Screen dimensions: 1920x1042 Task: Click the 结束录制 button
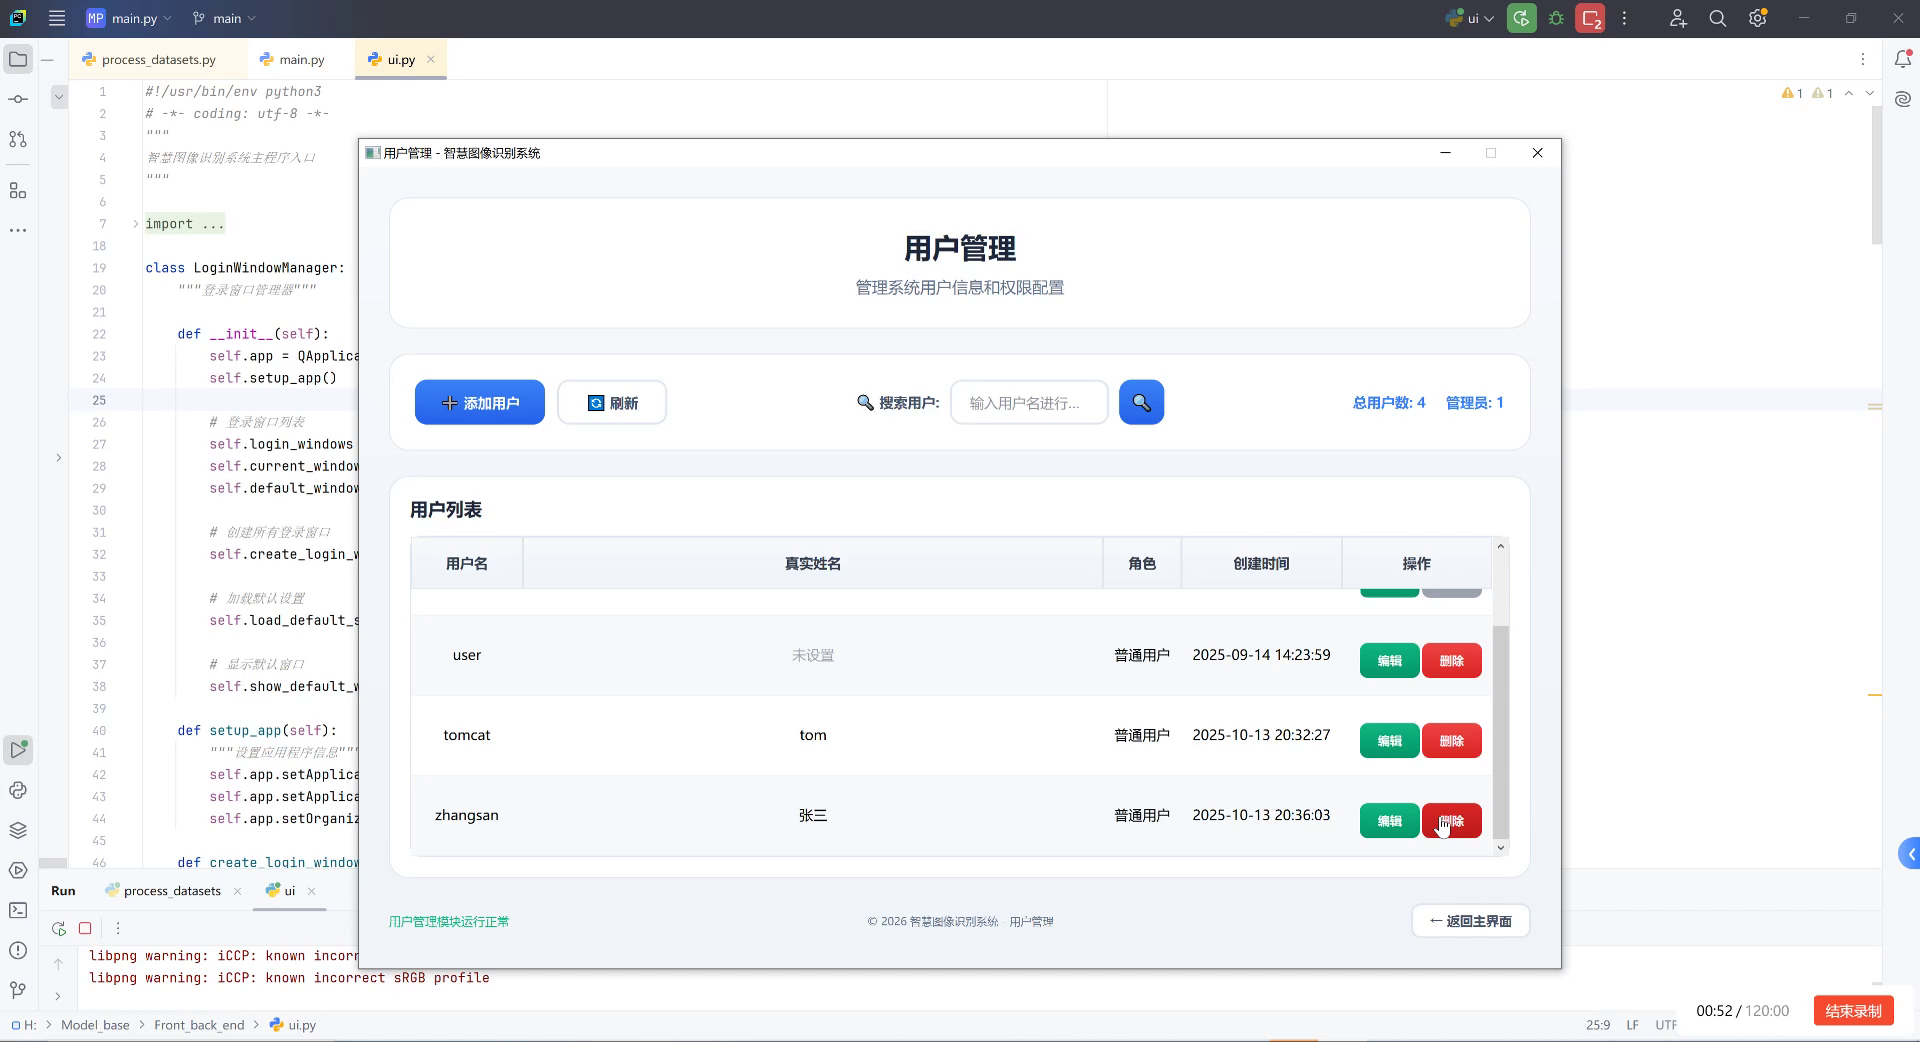pos(1853,1011)
